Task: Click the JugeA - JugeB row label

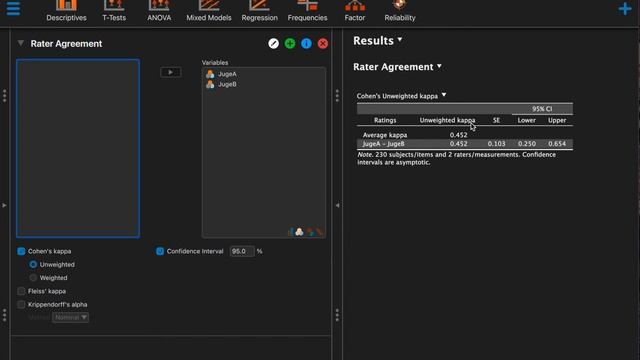Action: point(383,144)
